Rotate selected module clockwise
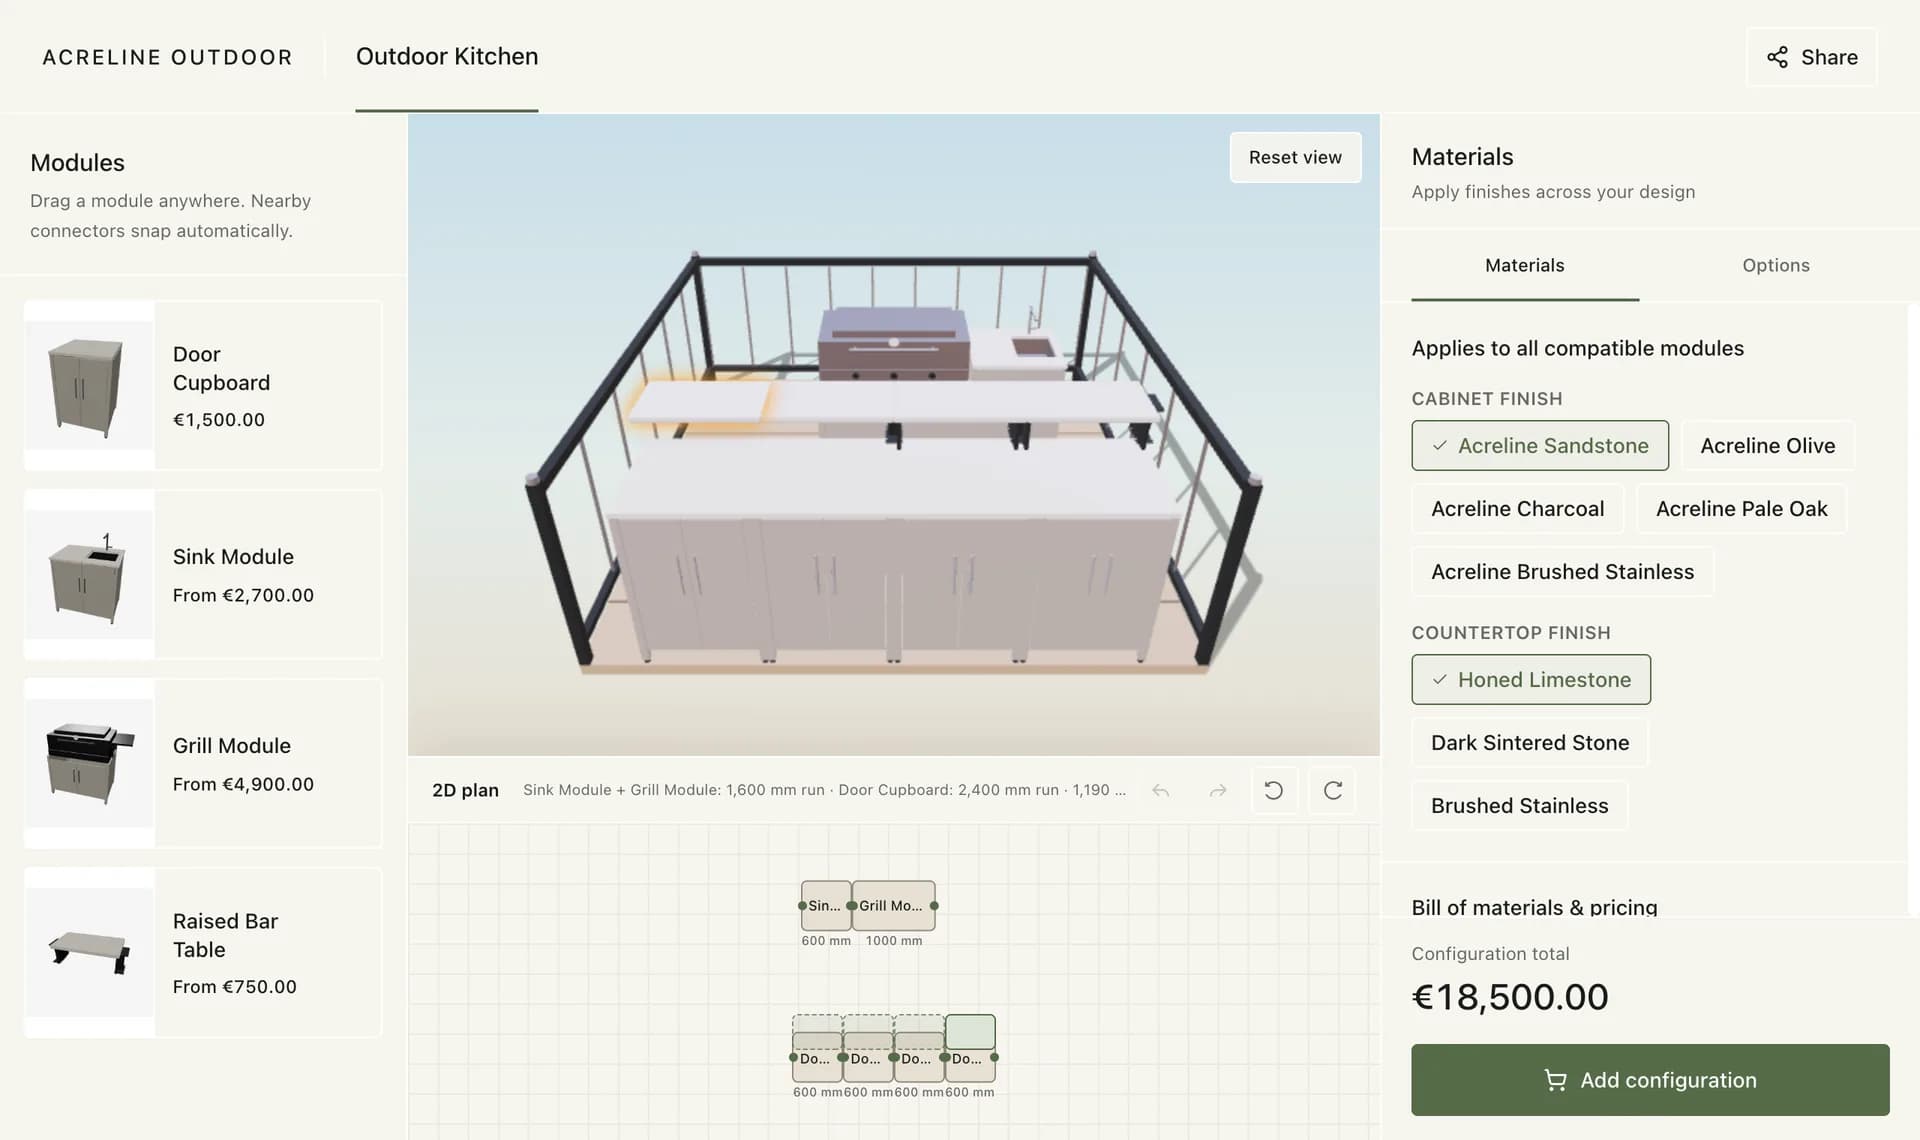This screenshot has width=1920, height=1140. 1333,791
